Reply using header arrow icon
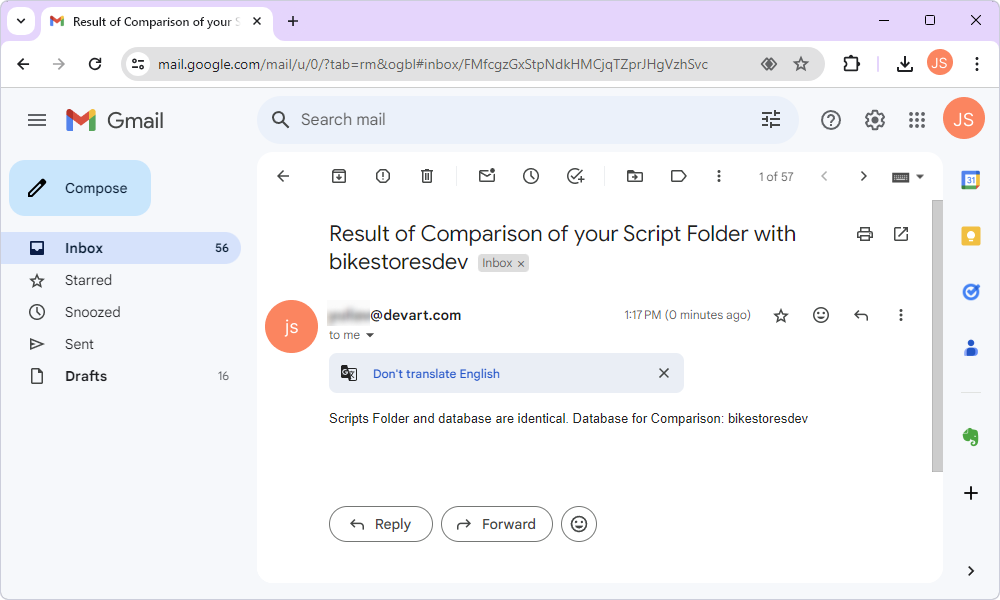The width and height of the screenshot is (1000, 600). tap(861, 315)
